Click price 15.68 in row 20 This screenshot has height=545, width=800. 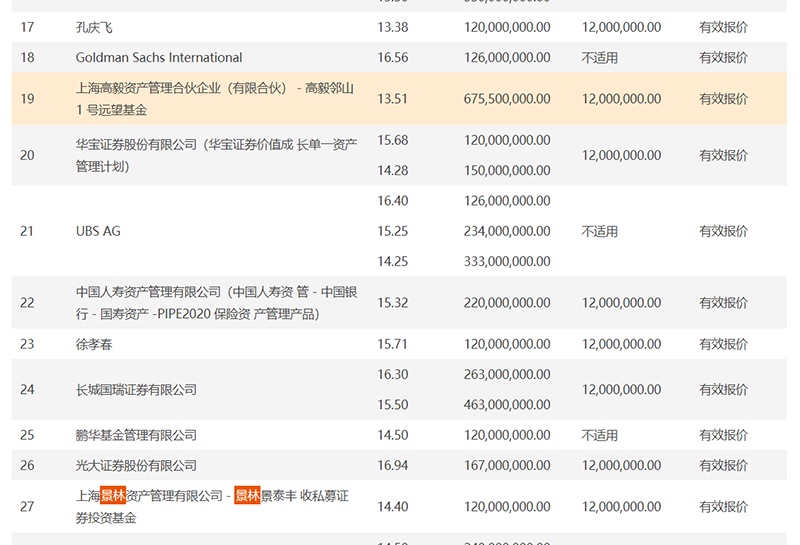coord(392,140)
